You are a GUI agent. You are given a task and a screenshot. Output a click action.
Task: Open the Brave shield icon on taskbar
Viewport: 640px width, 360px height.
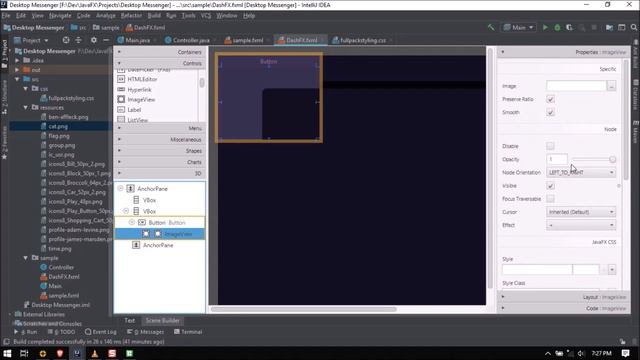click(x=60, y=353)
